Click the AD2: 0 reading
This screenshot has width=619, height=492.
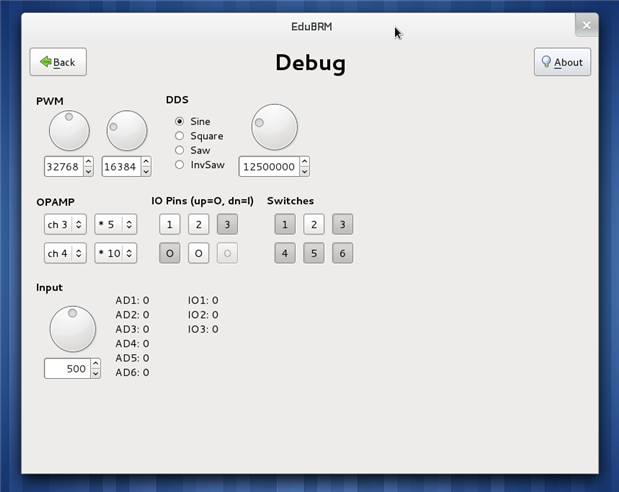[x=132, y=315]
